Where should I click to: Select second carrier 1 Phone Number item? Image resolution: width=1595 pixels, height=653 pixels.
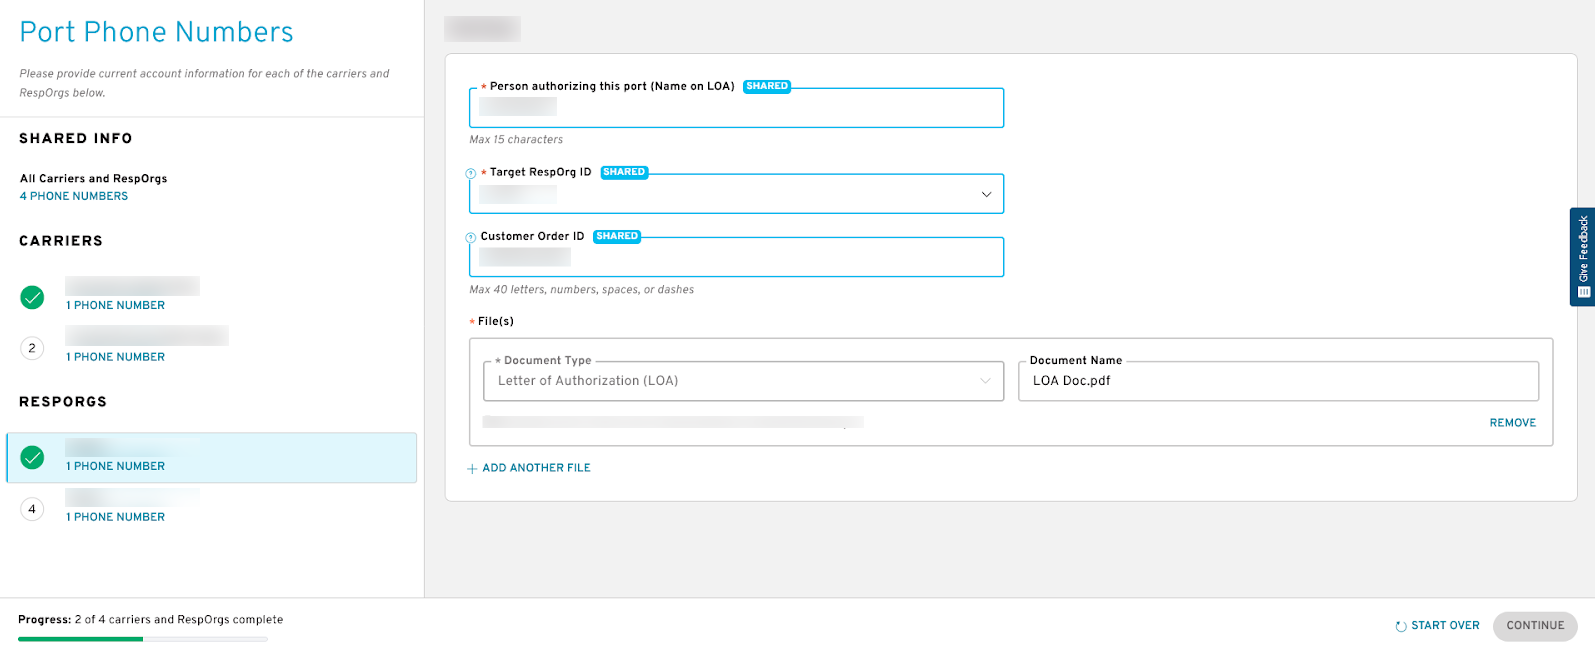(x=115, y=357)
